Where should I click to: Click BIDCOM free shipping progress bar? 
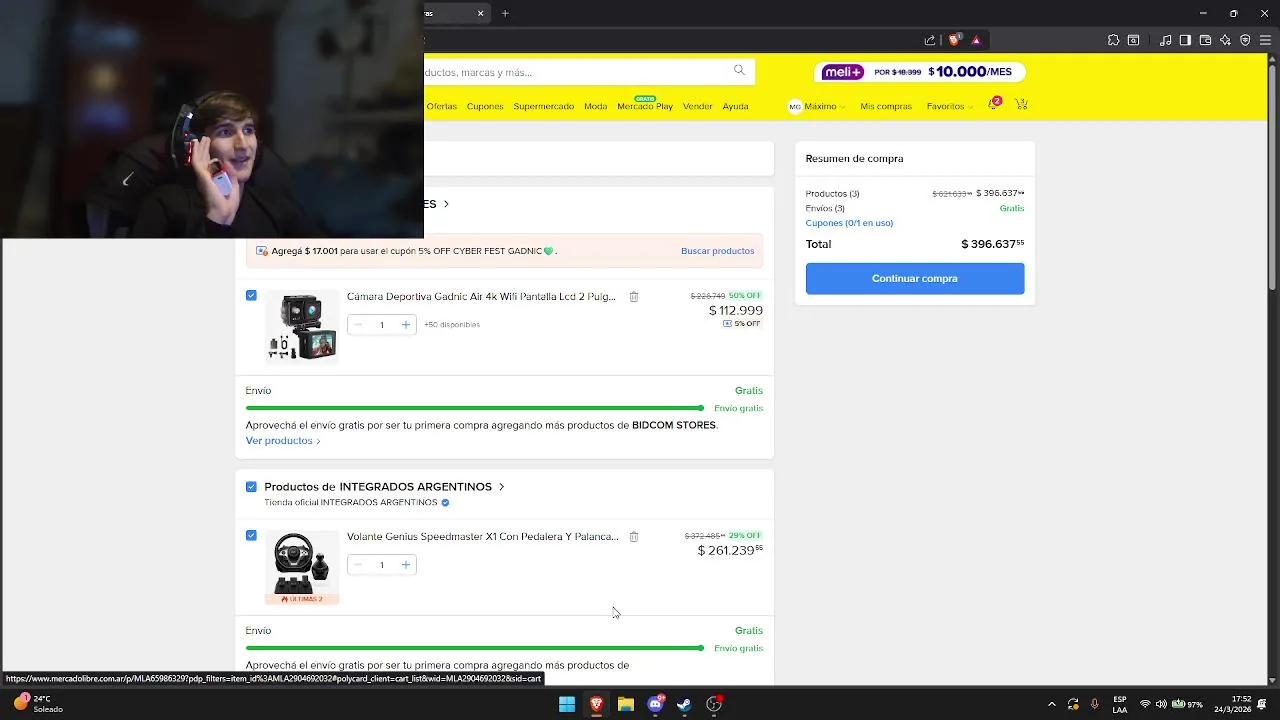[475, 408]
